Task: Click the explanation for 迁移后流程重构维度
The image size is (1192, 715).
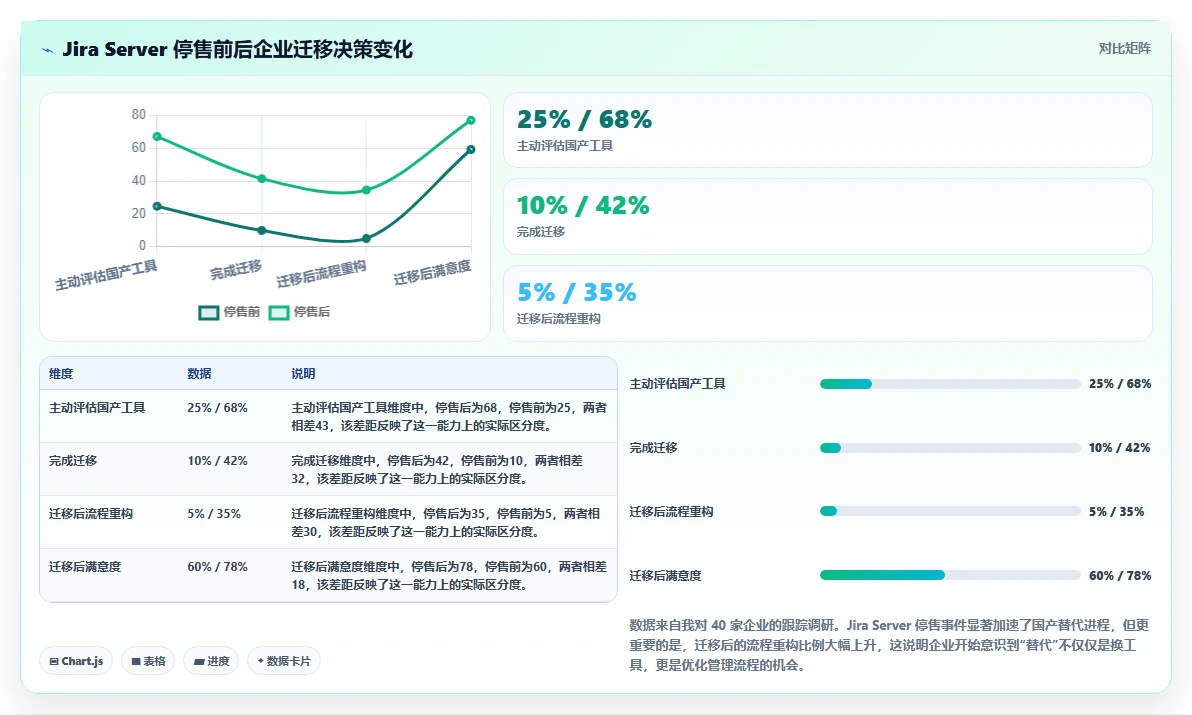Action: point(445,523)
